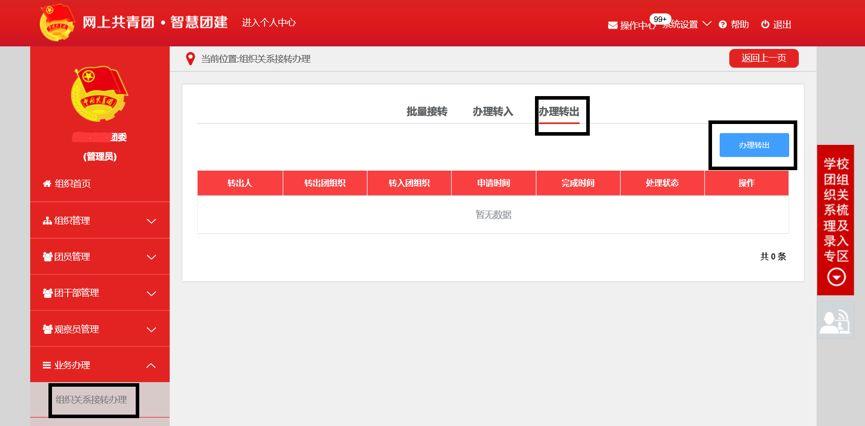The image size is (865, 426).
Task: Click the customer service icon on right edge
Action: (x=834, y=321)
